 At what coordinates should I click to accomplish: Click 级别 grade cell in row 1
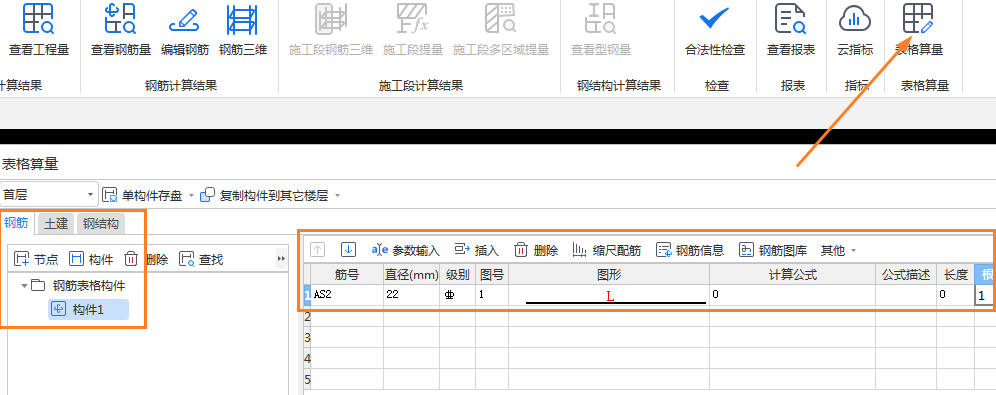pos(457,295)
